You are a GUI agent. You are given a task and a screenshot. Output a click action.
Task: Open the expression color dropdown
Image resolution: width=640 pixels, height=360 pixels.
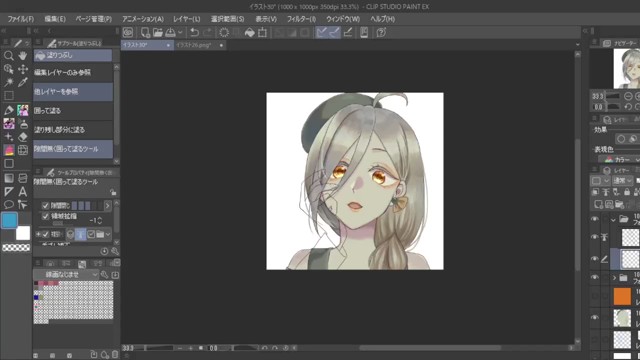(620, 160)
